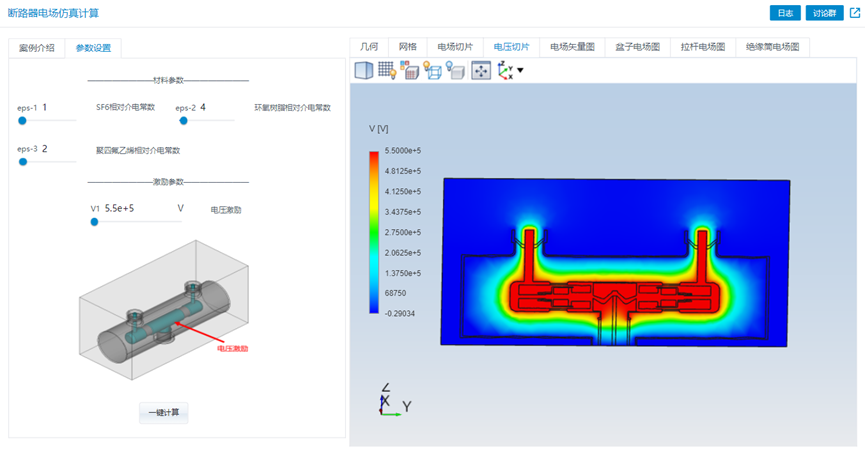
Task: Click the legend value 2.0625e+5
Action: [x=403, y=253]
